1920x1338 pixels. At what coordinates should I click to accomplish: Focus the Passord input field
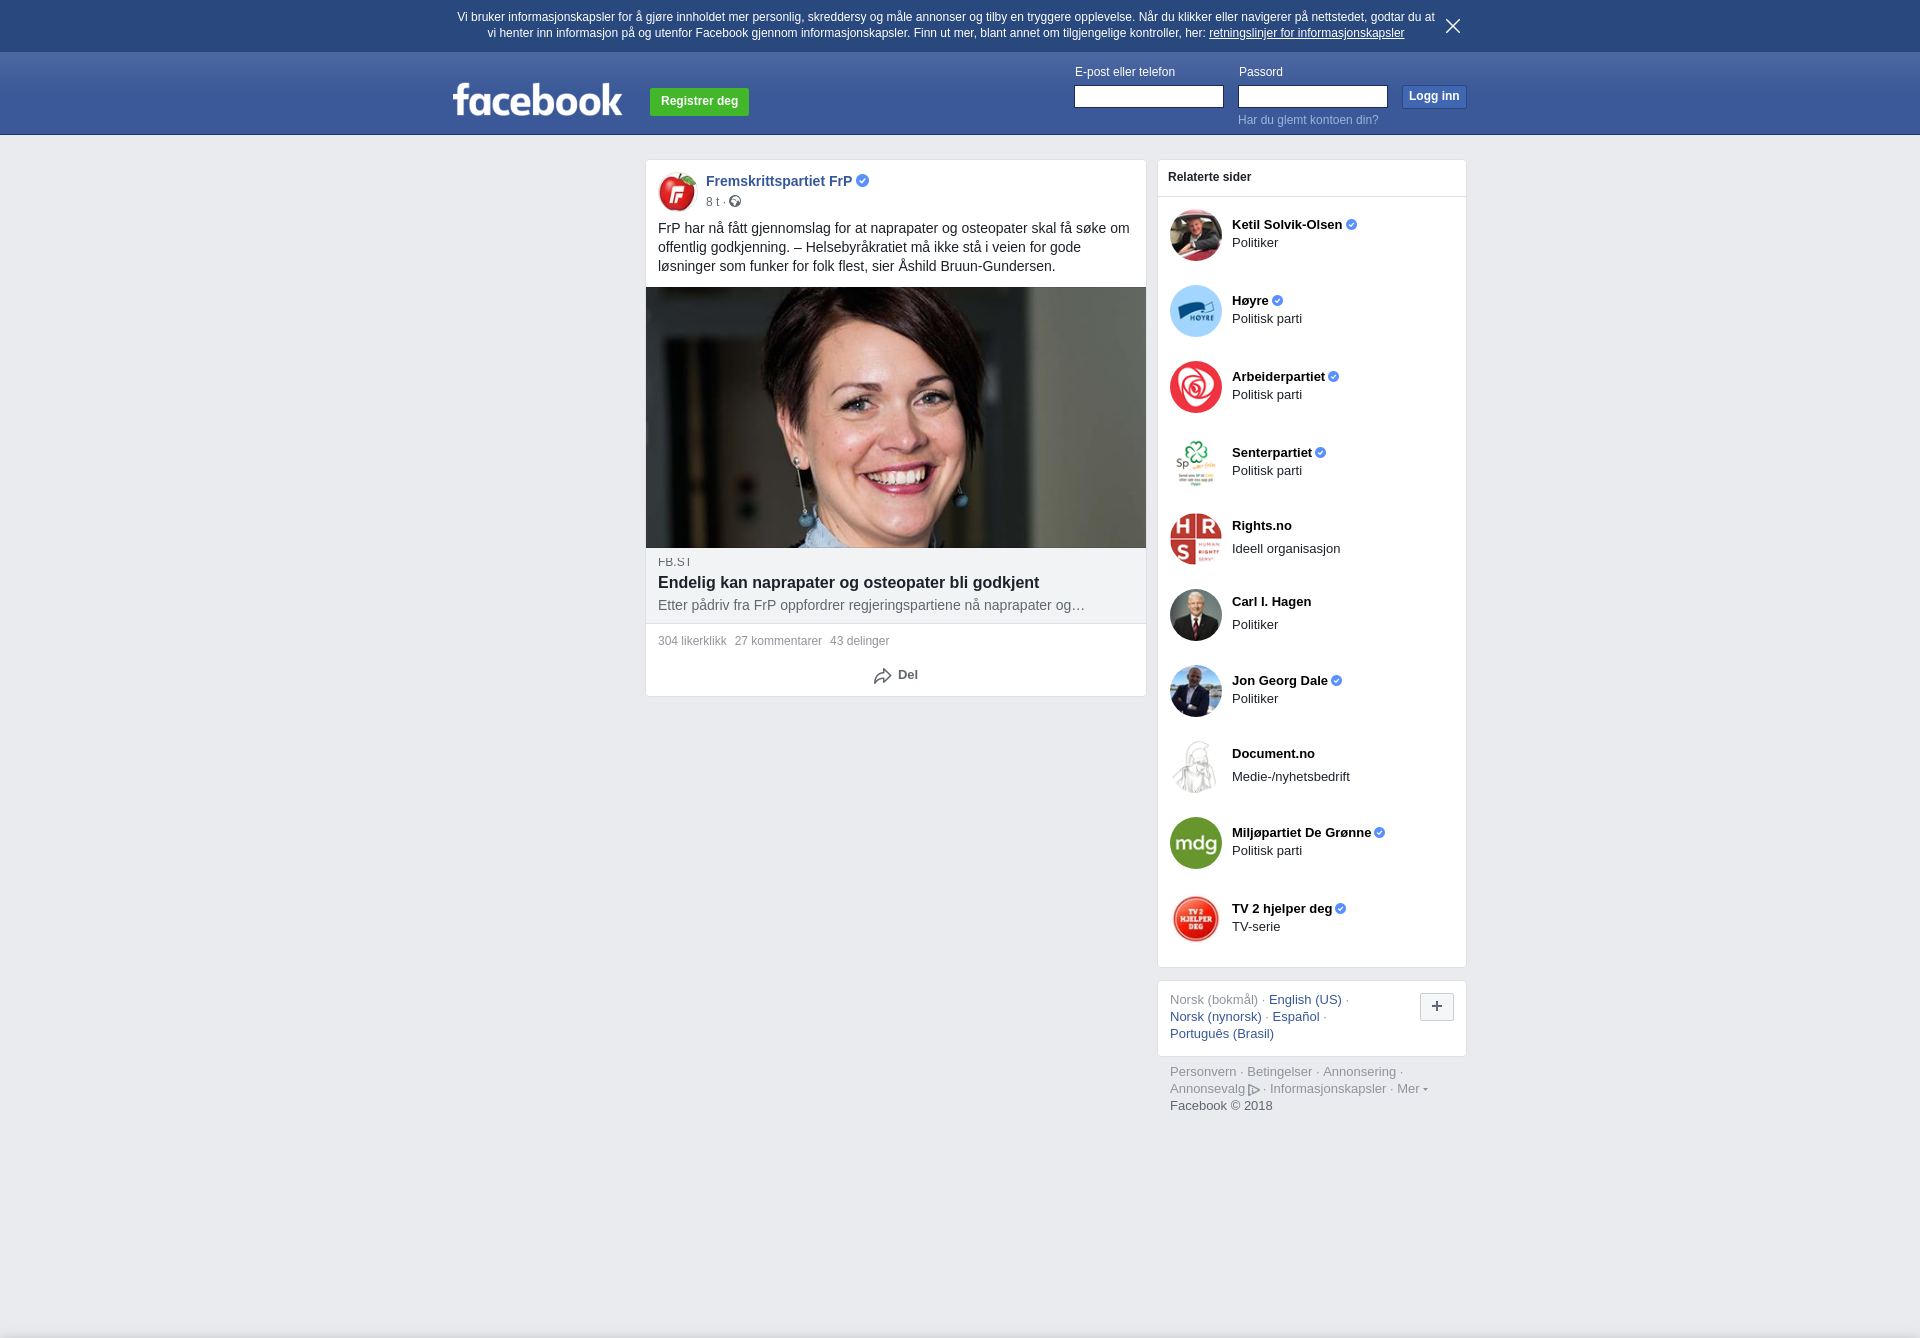(x=1313, y=97)
